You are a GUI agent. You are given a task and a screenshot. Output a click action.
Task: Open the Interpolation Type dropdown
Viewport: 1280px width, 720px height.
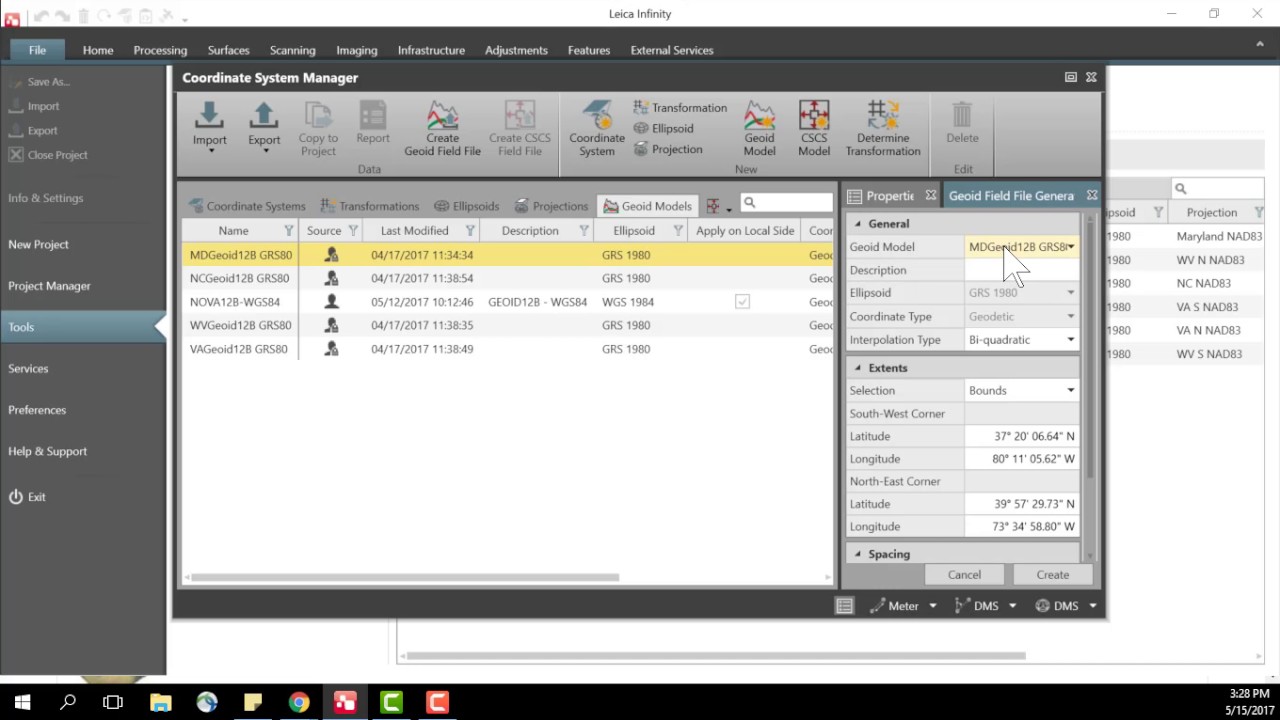[x=1070, y=340]
